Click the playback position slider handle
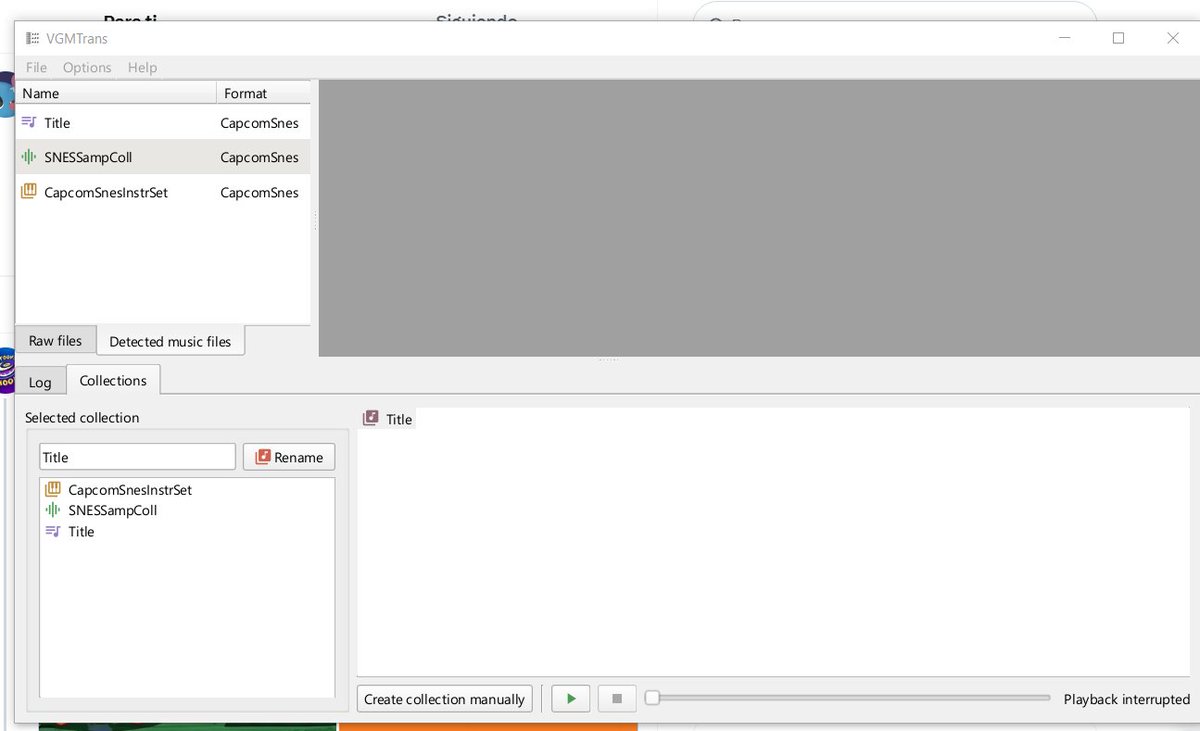 click(652, 698)
